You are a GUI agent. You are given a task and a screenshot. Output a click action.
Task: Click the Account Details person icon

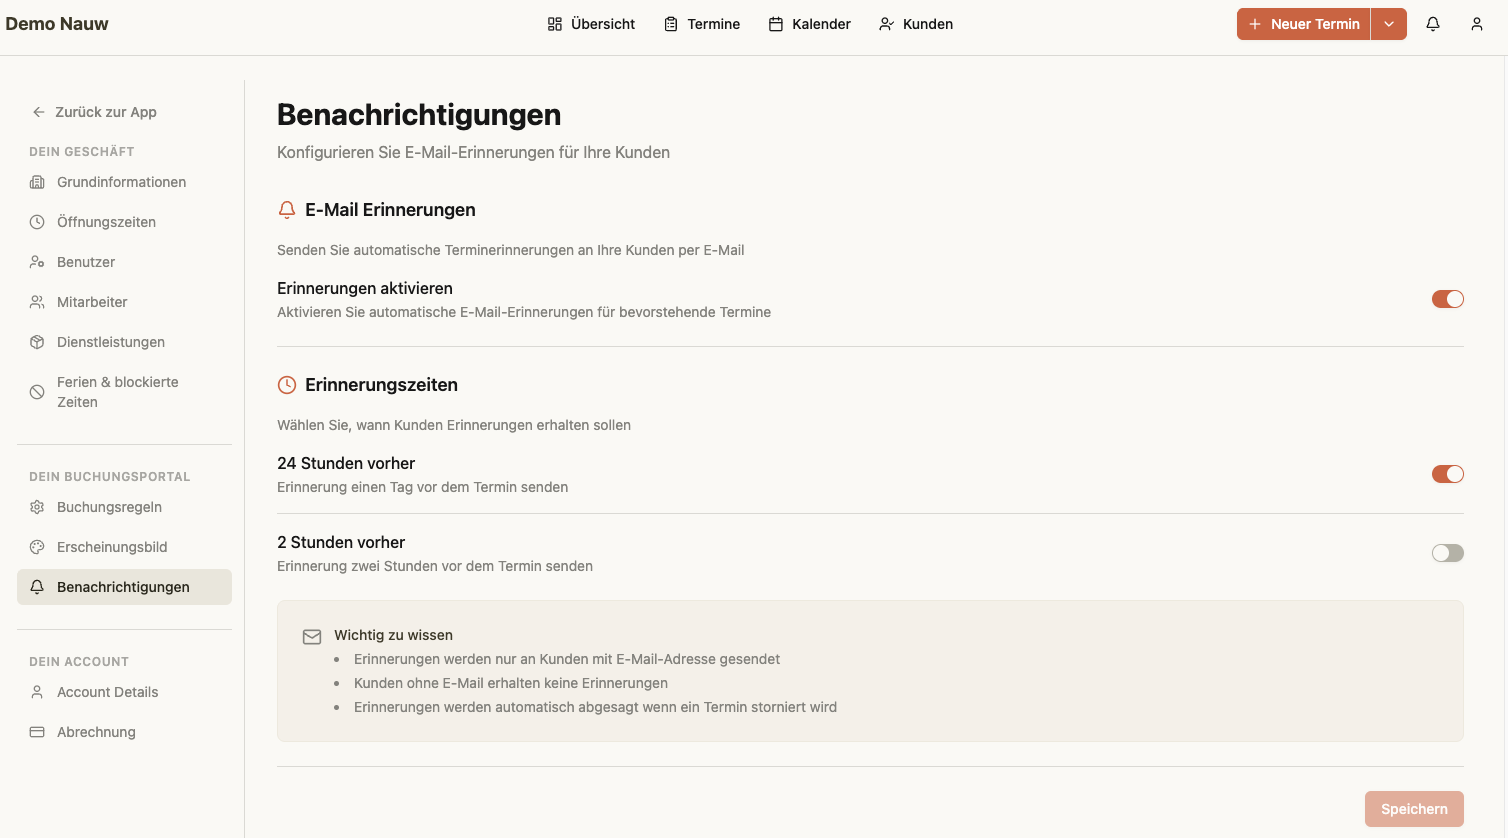37,692
